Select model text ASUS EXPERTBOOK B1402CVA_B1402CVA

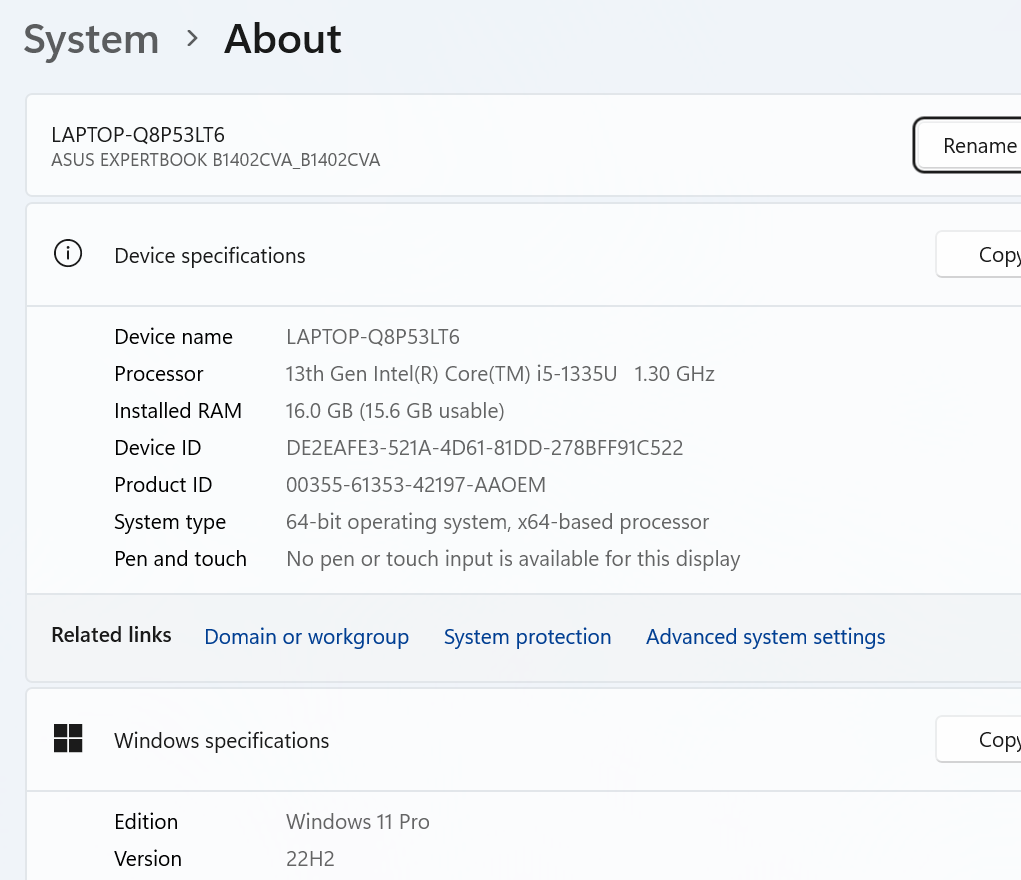click(216, 160)
